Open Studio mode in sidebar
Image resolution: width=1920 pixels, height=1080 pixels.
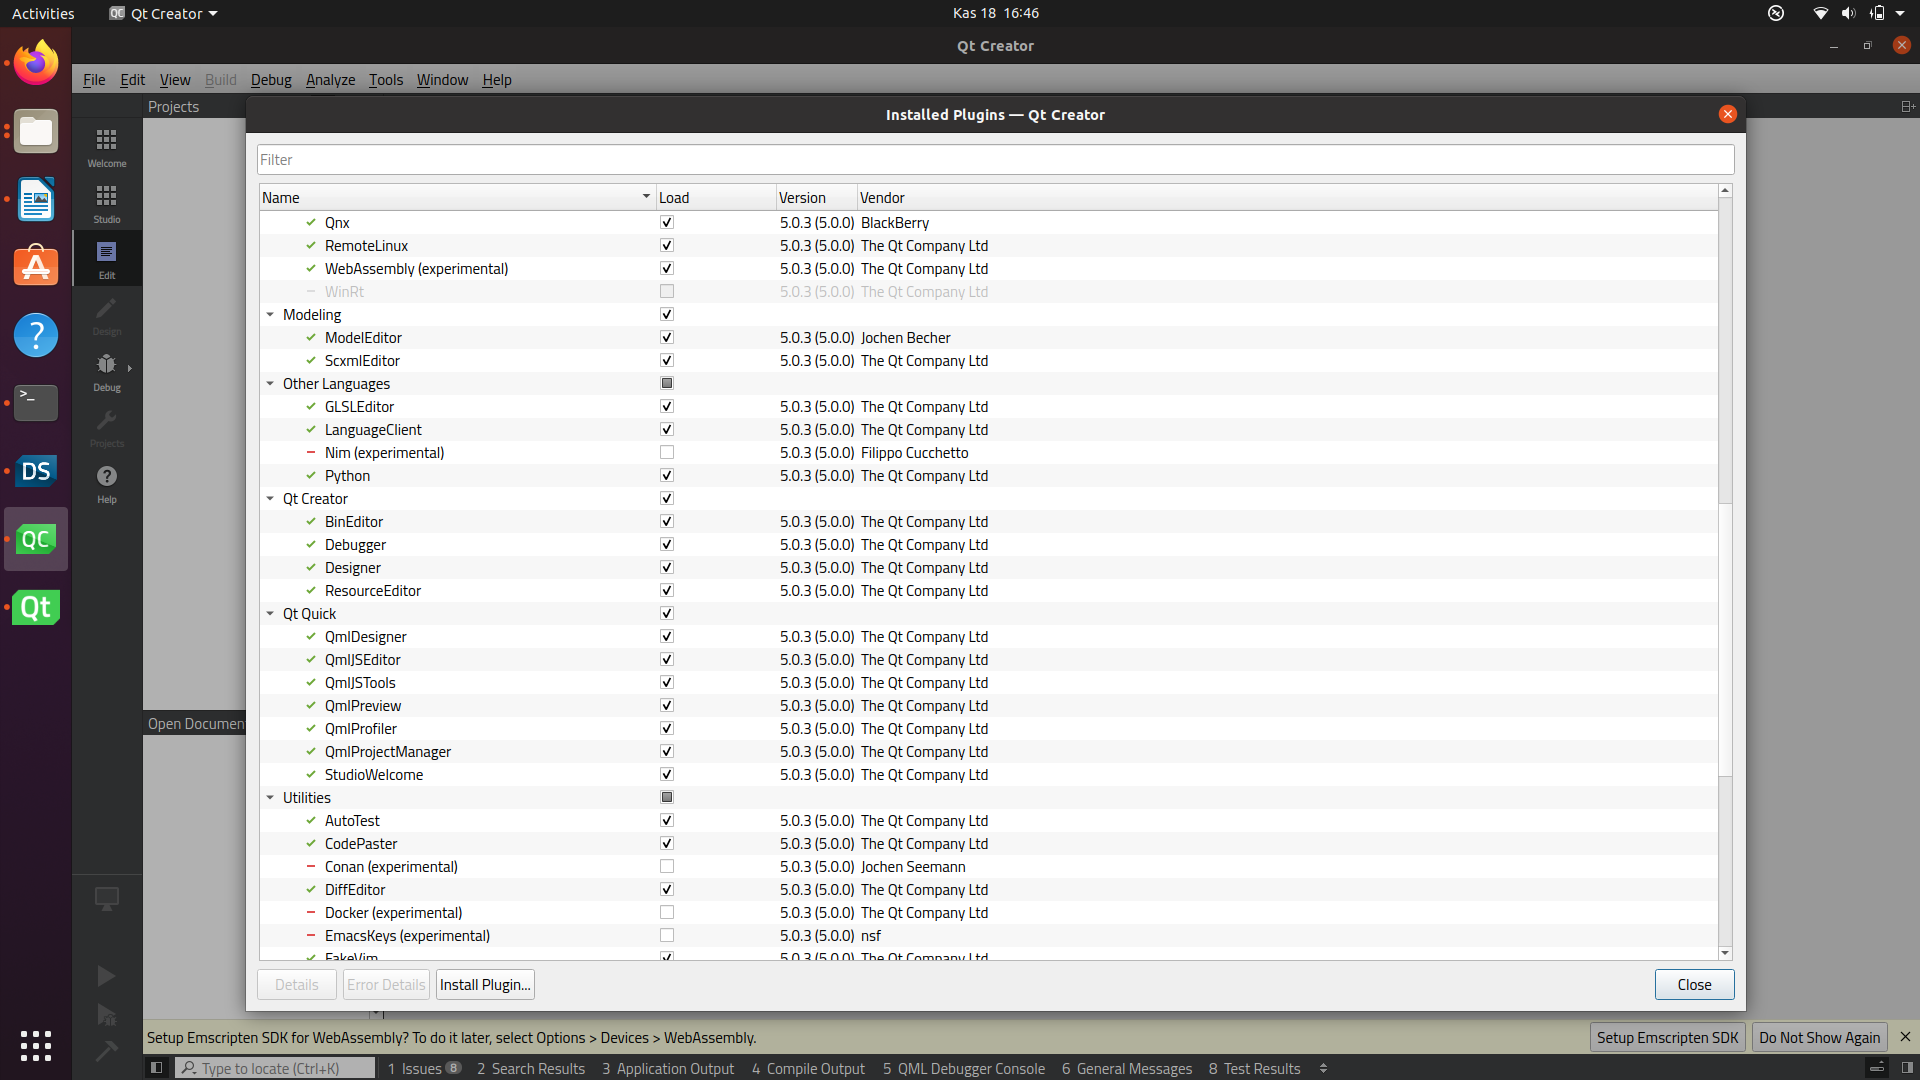point(106,202)
